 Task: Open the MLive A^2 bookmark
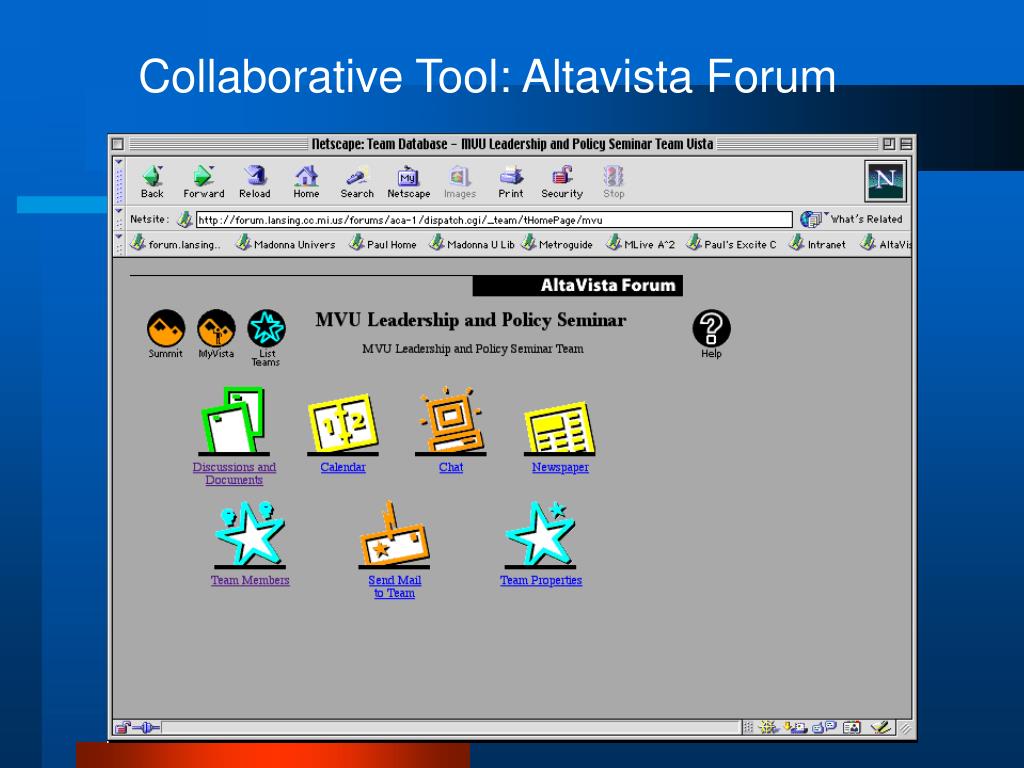[x=641, y=244]
